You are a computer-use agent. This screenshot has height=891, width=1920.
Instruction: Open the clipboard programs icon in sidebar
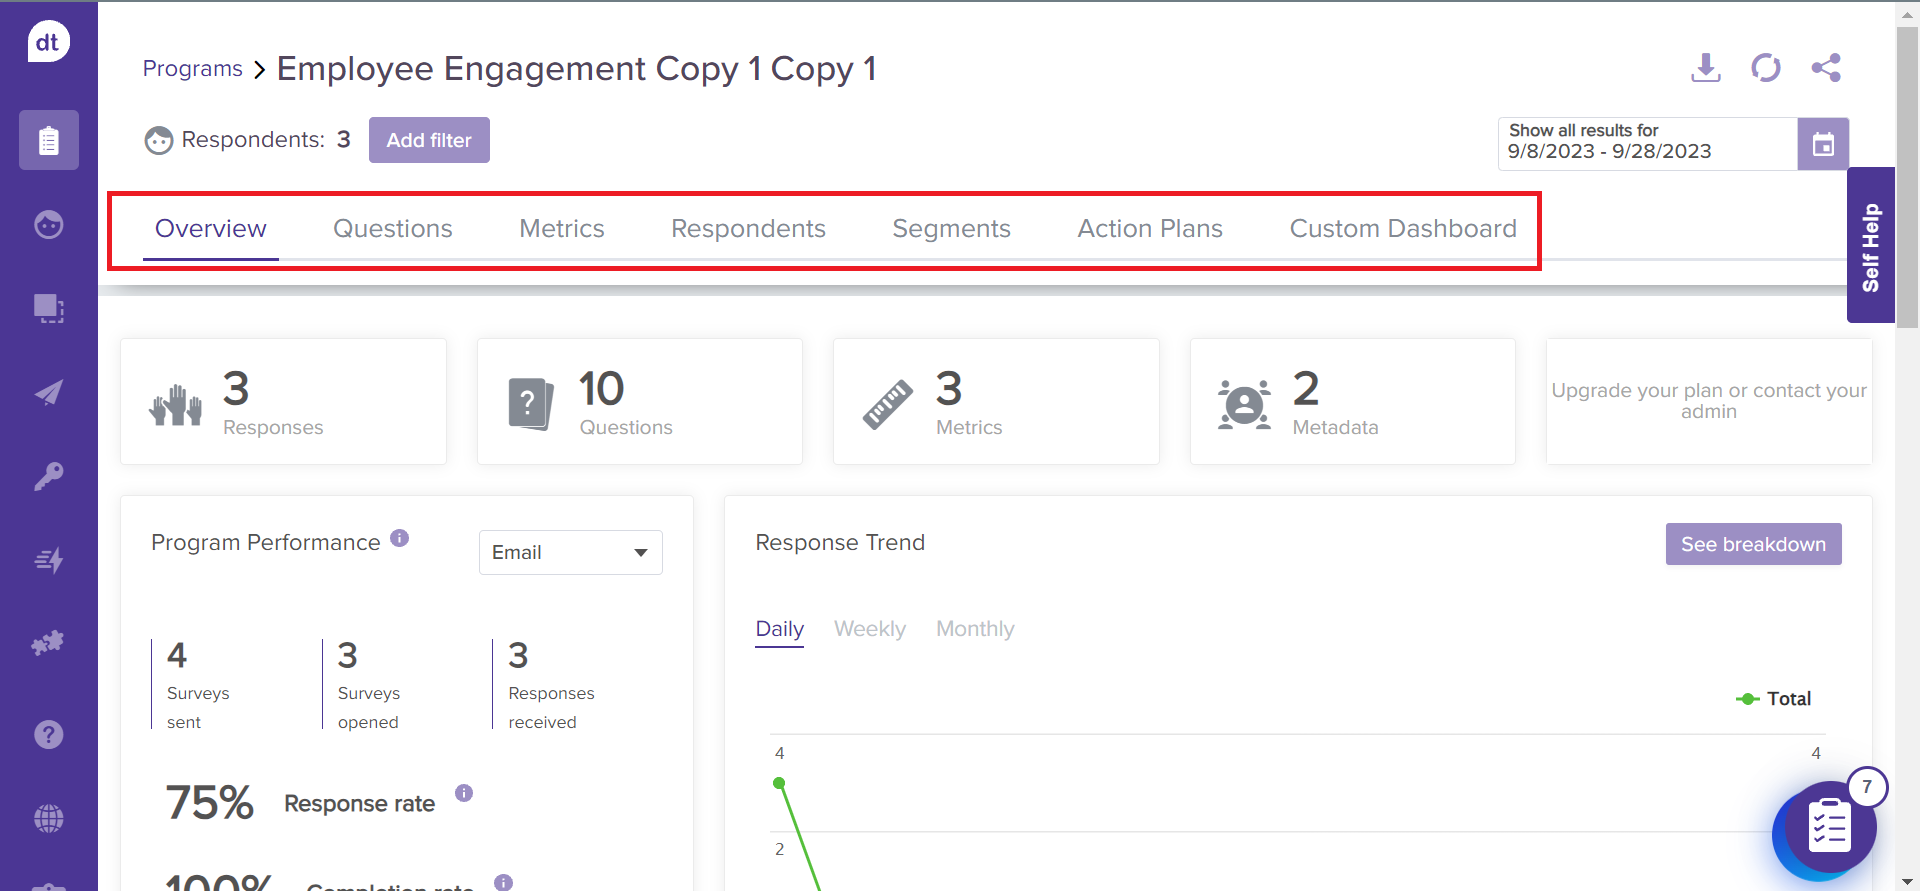click(x=48, y=140)
